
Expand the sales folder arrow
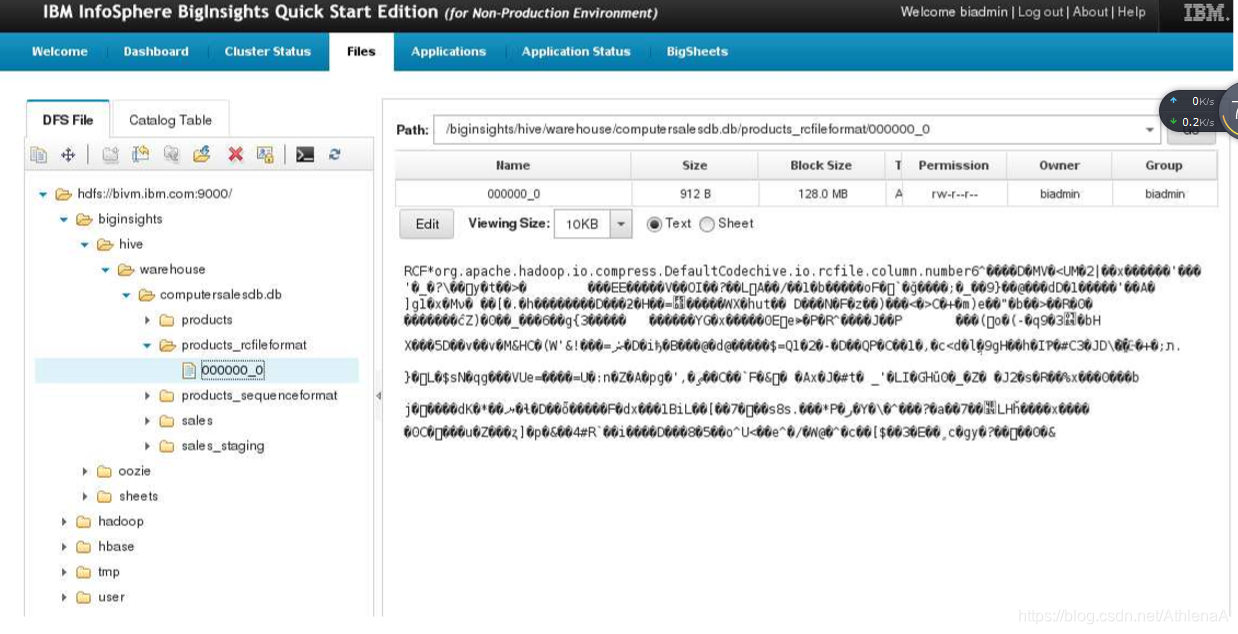(147, 421)
